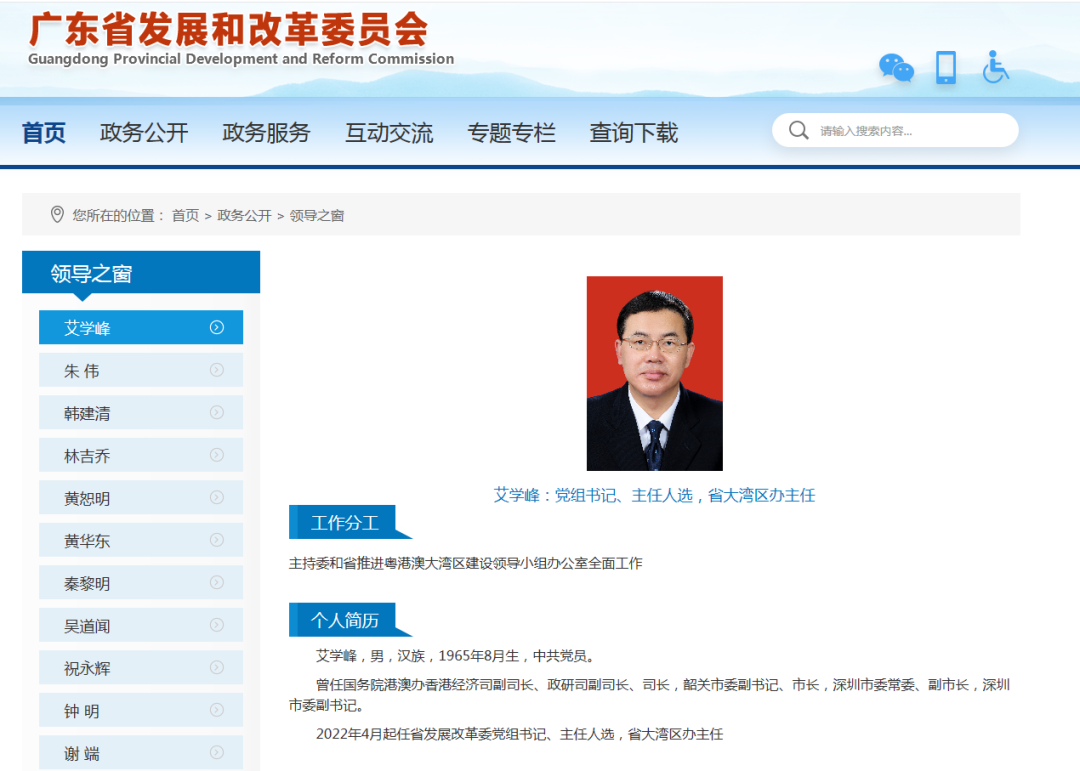Activate the accessibility wheelchair icon
The width and height of the screenshot is (1080, 771).
point(995,68)
